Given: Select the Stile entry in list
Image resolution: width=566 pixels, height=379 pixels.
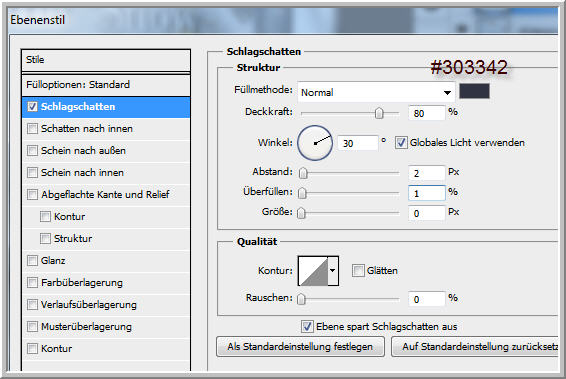Looking at the screenshot, I should [x=106, y=60].
